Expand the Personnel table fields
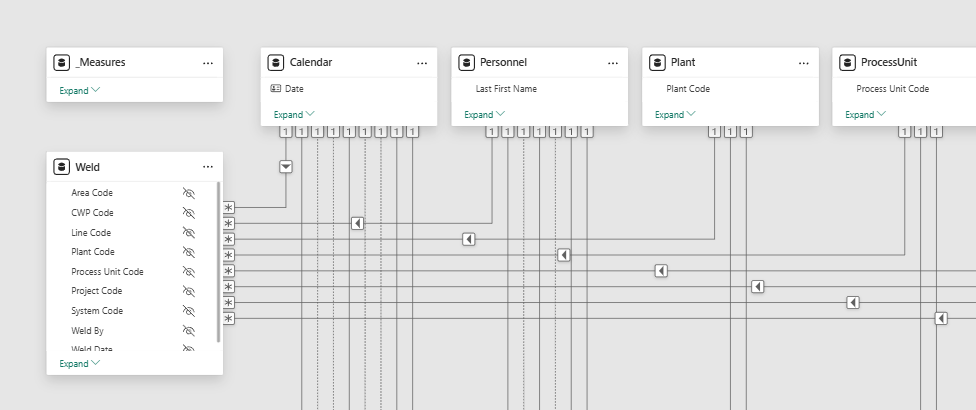The image size is (976, 410). tap(485, 114)
